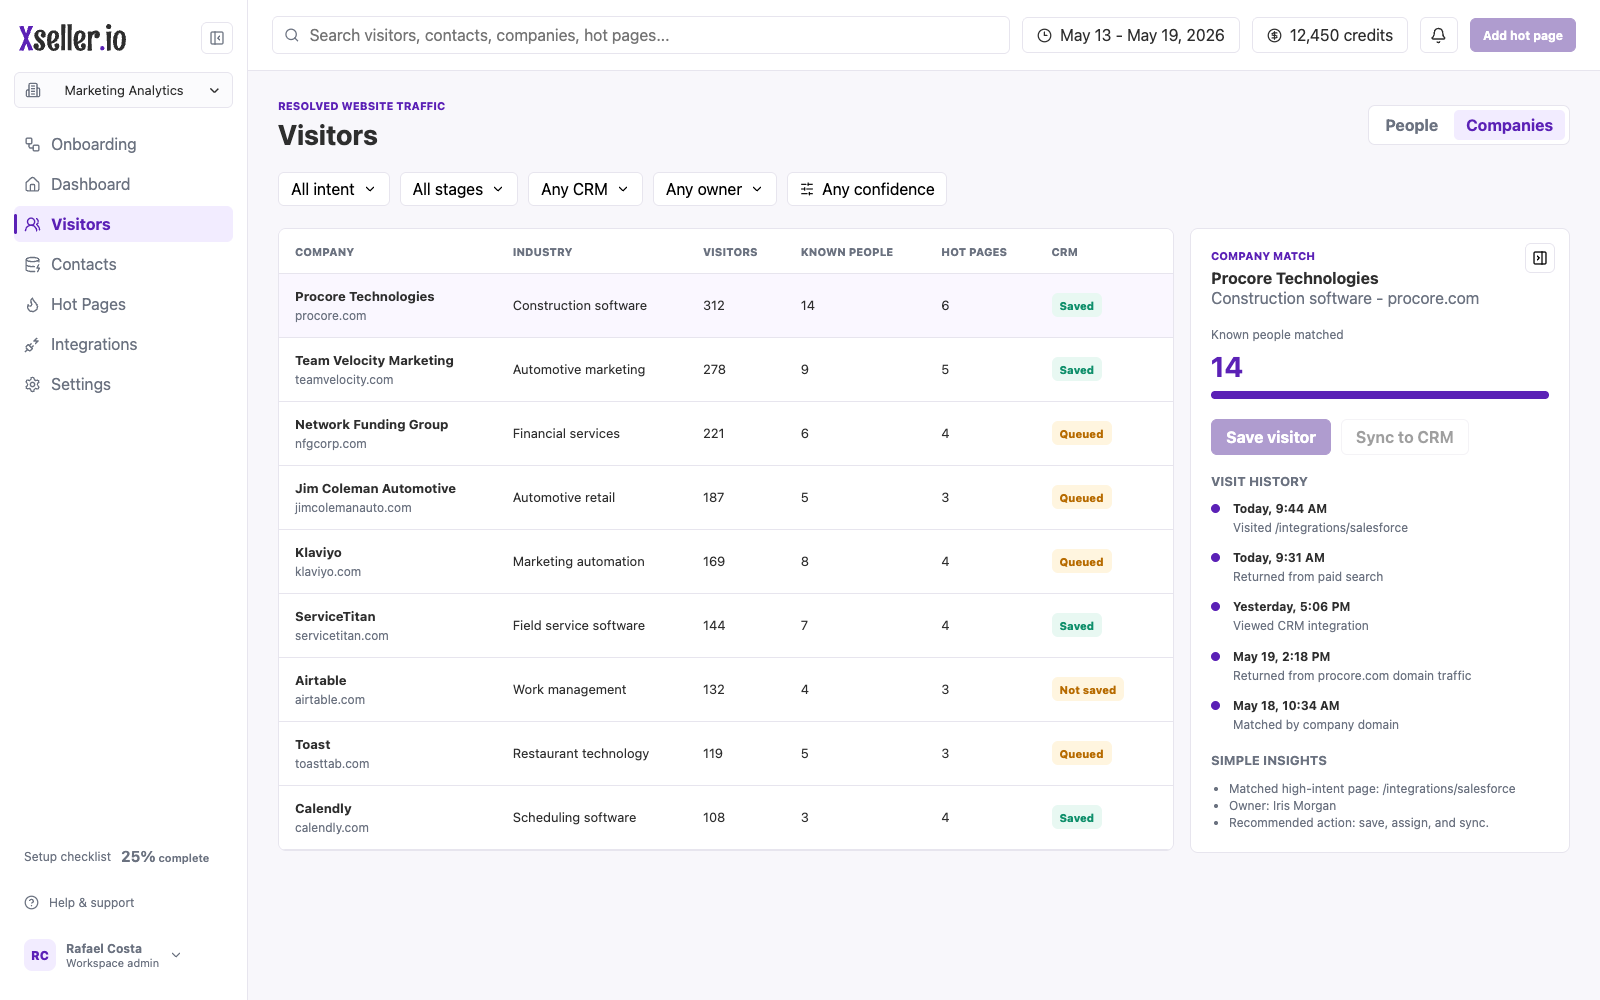Expand the Marketing Analytics workspace selector
Screen dimensions: 1600x1000
[x=123, y=90]
